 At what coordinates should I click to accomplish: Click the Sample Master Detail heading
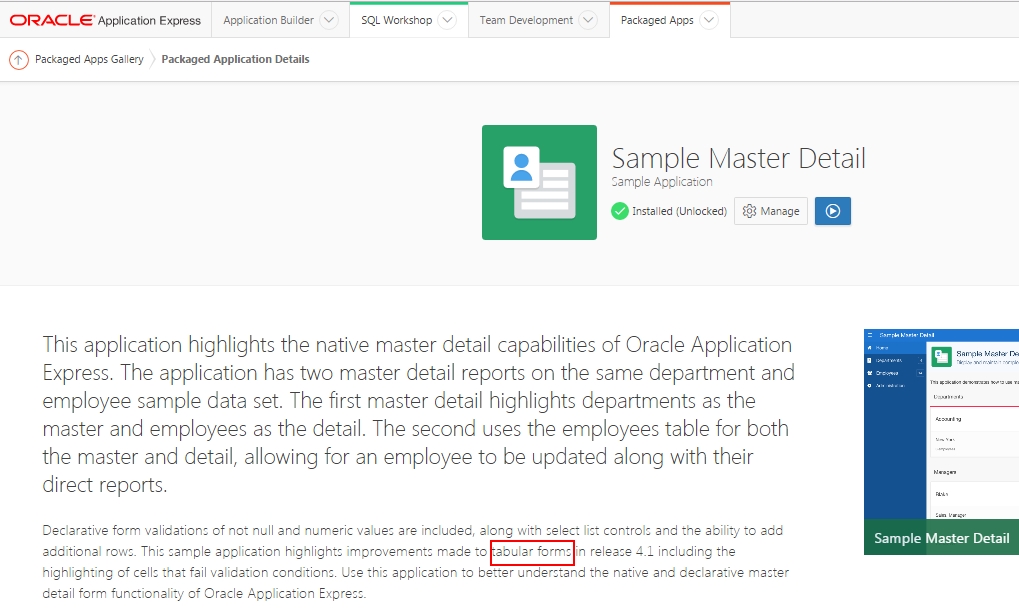[x=738, y=158]
